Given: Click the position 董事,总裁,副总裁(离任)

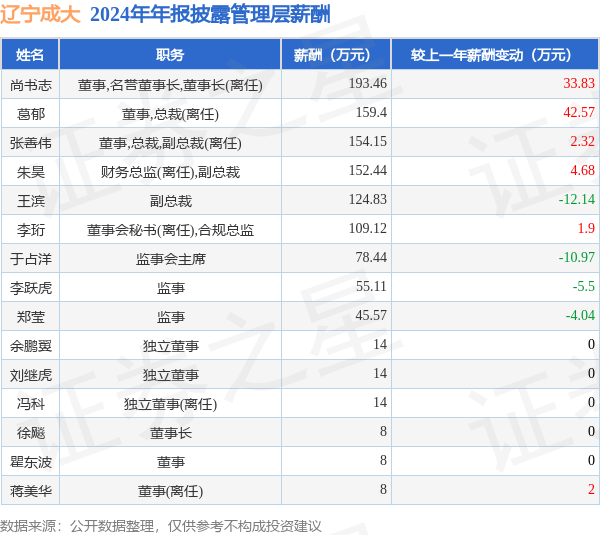Looking at the screenshot, I should [x=170, y=143].
